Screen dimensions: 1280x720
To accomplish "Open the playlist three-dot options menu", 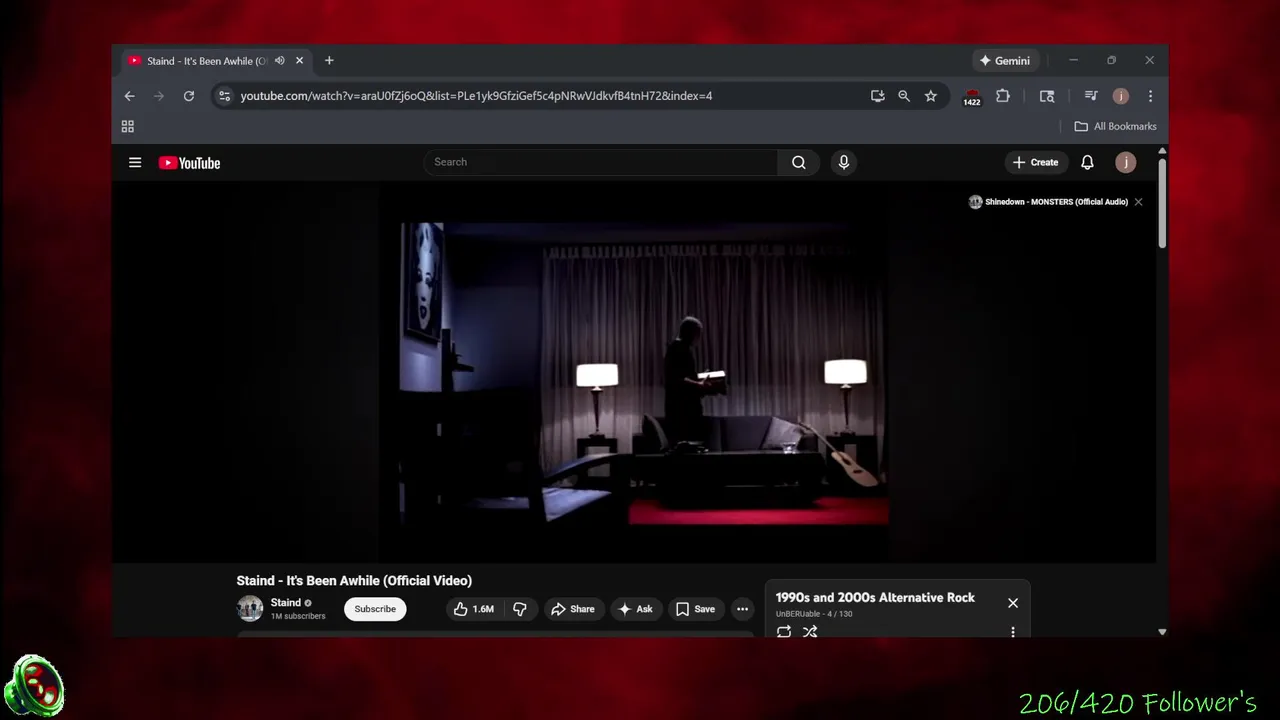I will (x=1013, y=632).
